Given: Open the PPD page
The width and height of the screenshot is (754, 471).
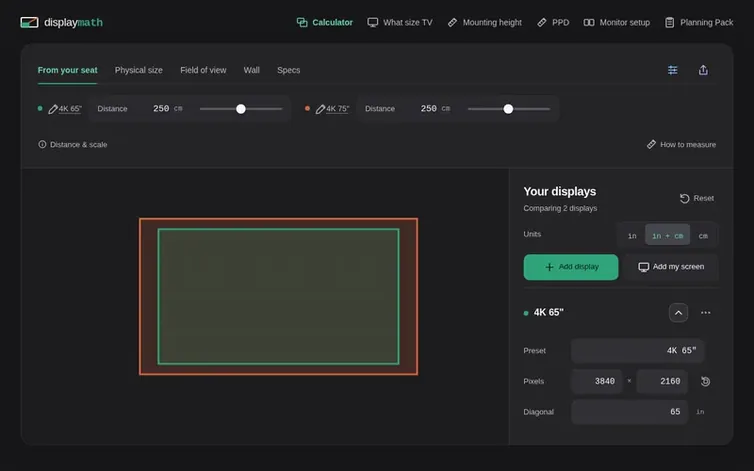Looking at the screenshot, I should (553, 23).
